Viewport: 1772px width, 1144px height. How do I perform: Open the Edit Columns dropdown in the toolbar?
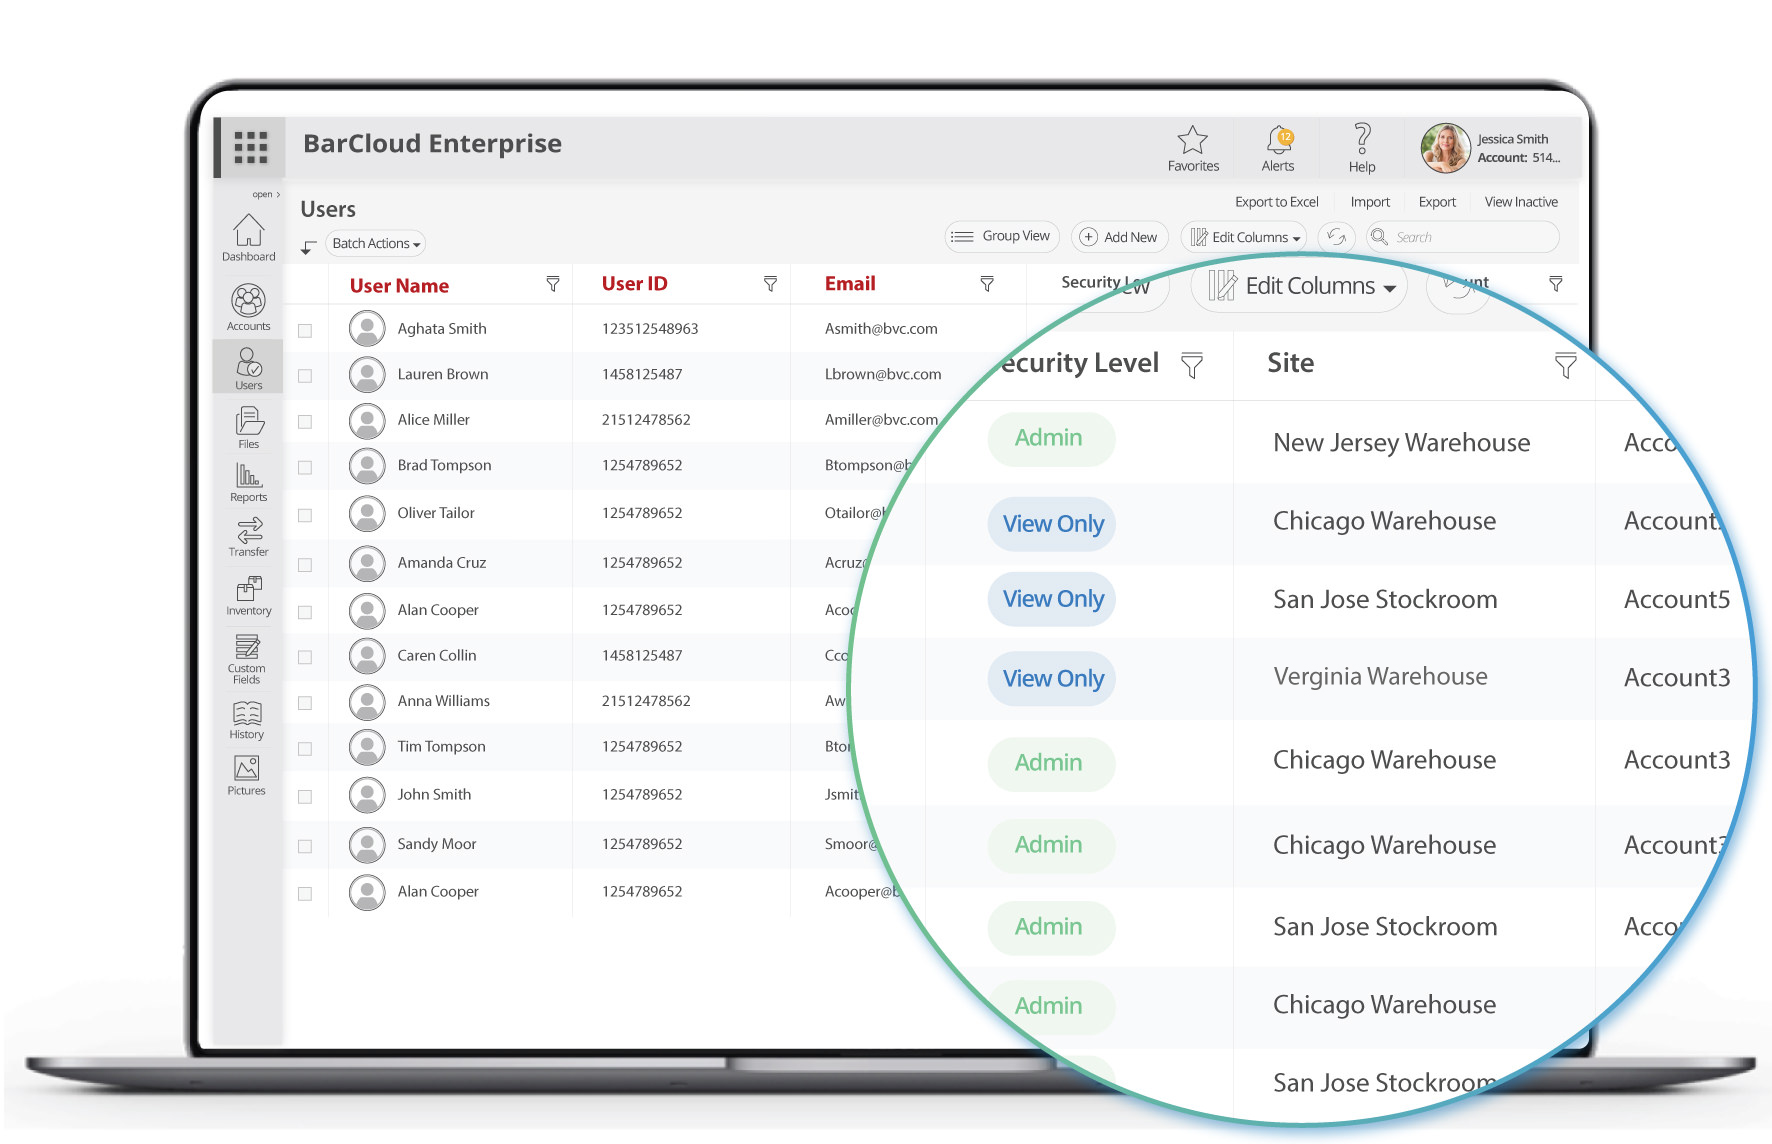[1245, 237]
